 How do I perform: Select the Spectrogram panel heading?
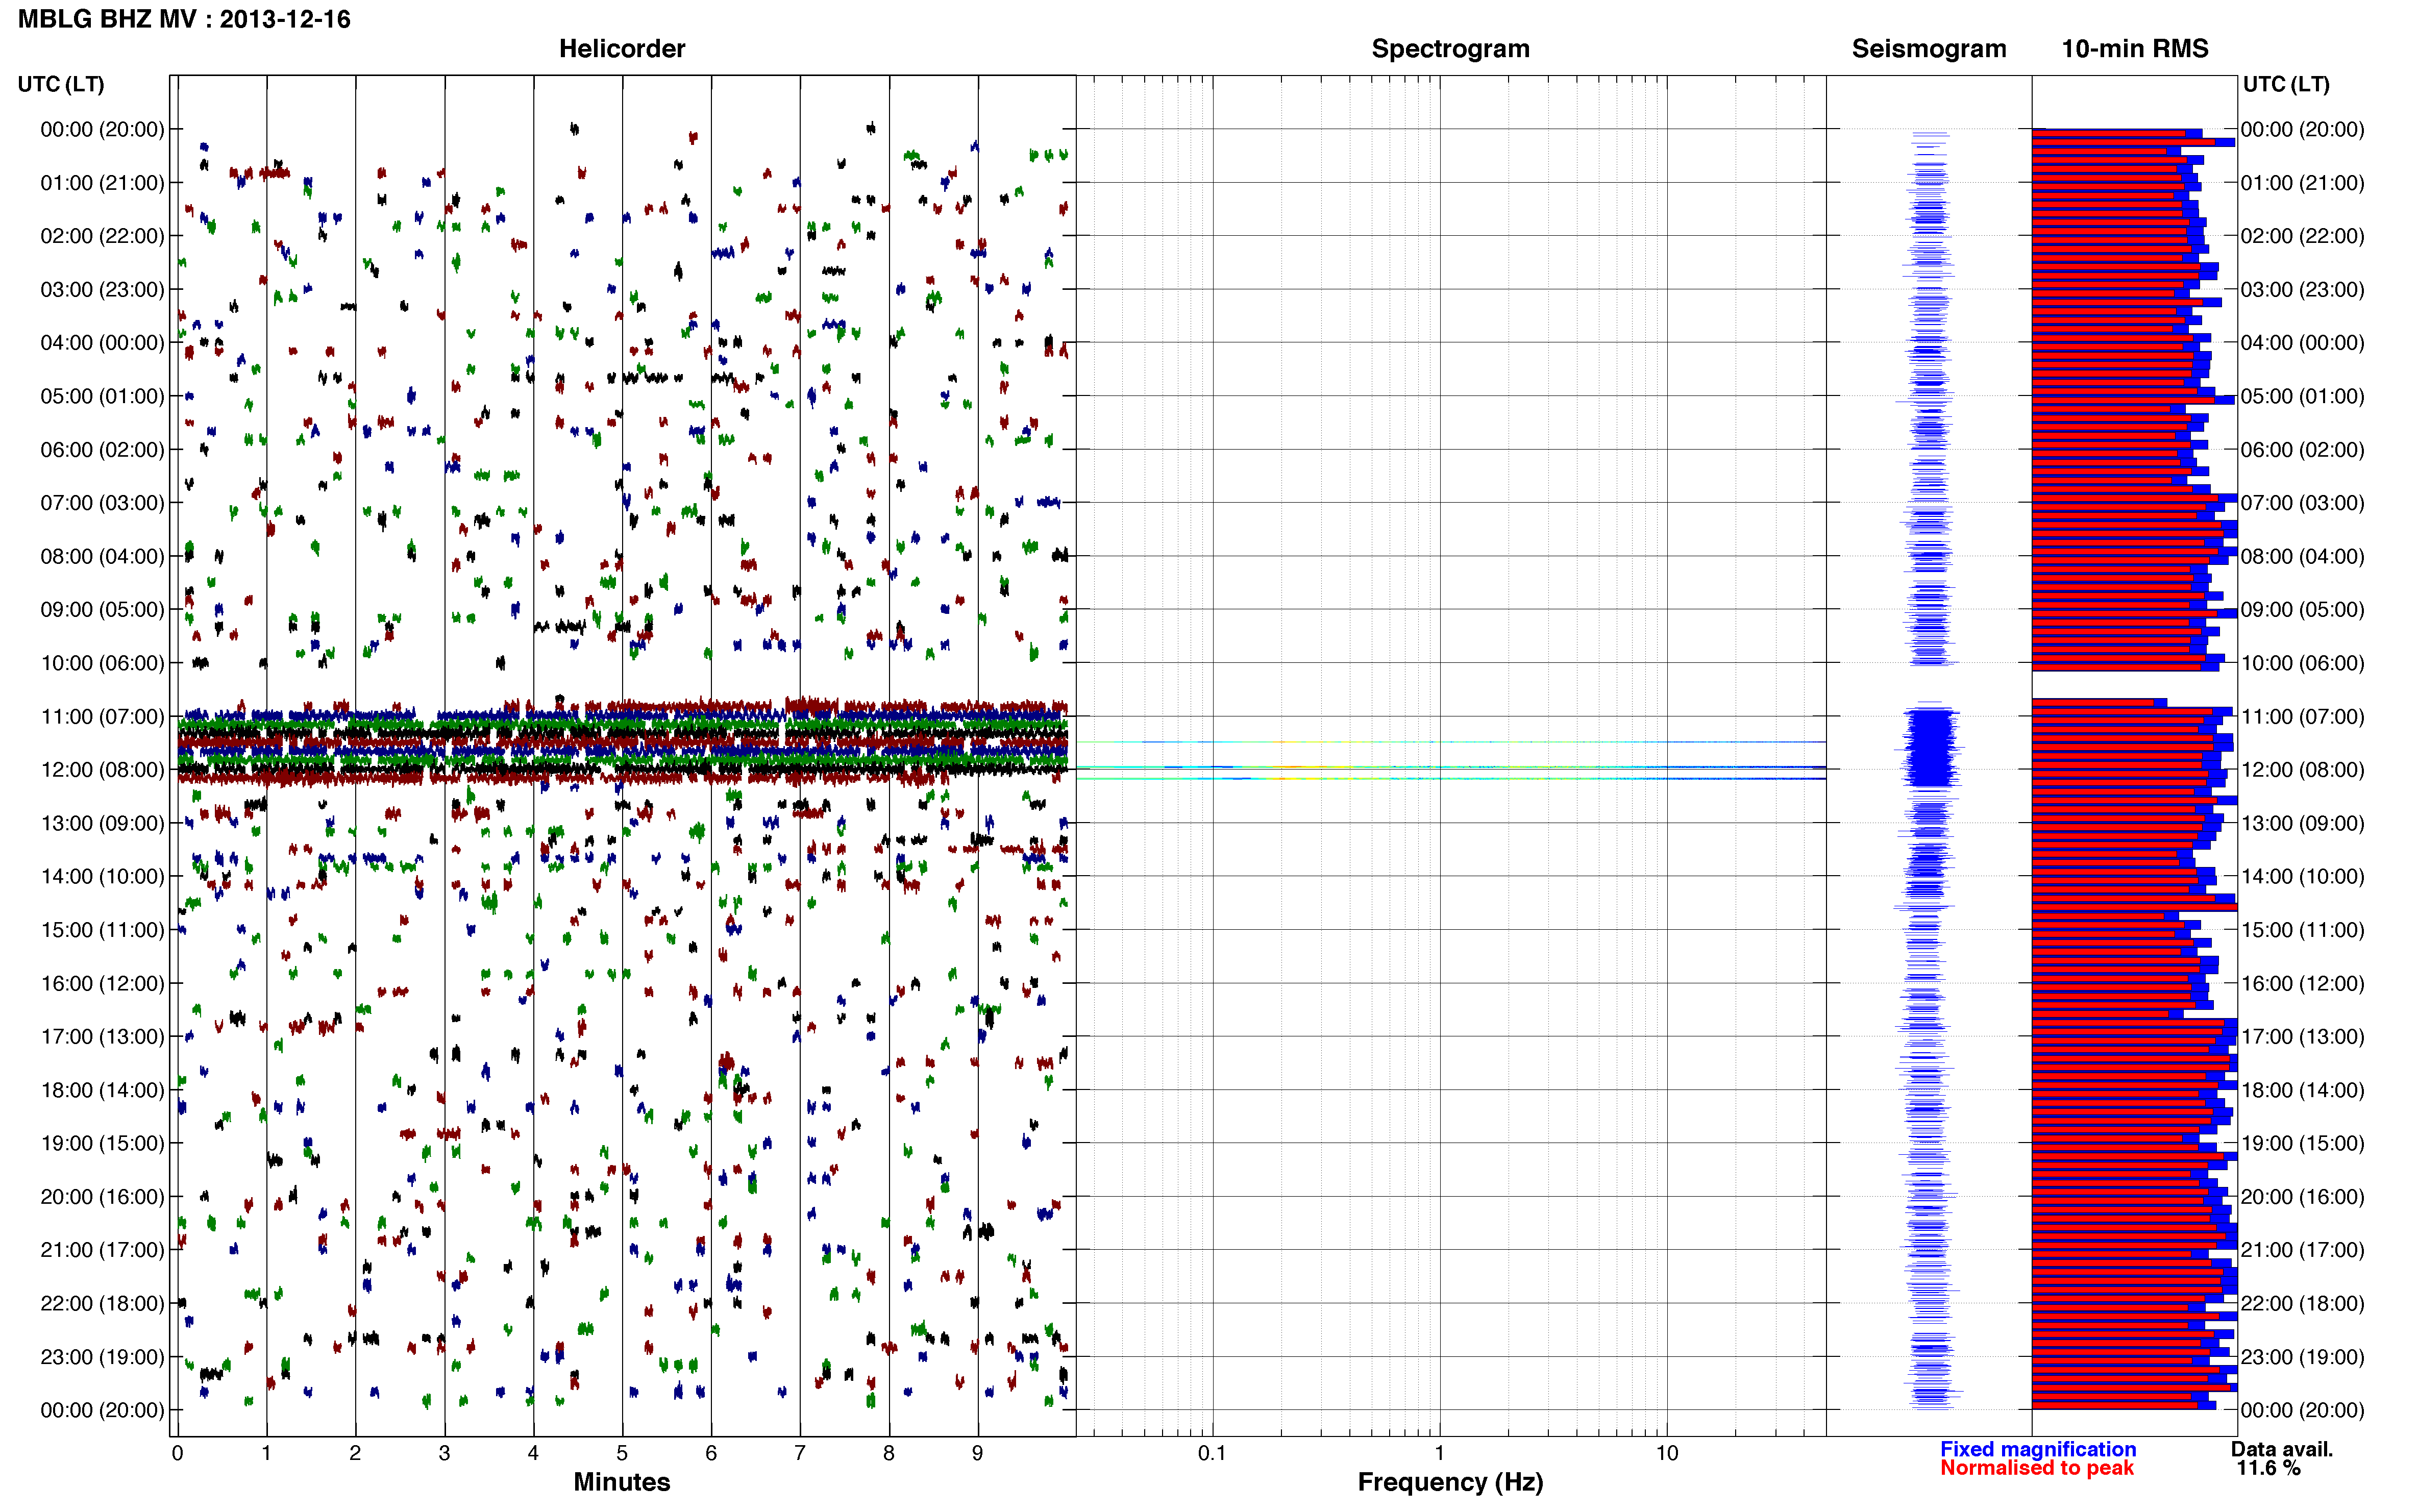point(1450,48)
